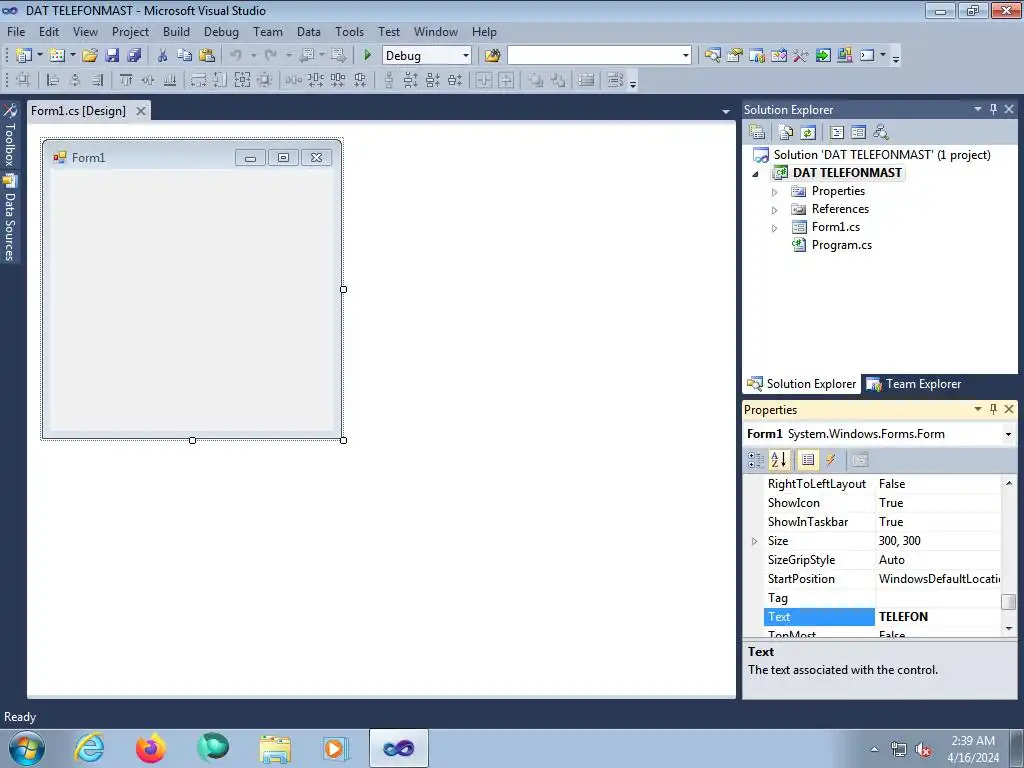Viewport: 1024px width, 768px height.
Task: Start debugging with the green play icon
Action: (367, 56)
